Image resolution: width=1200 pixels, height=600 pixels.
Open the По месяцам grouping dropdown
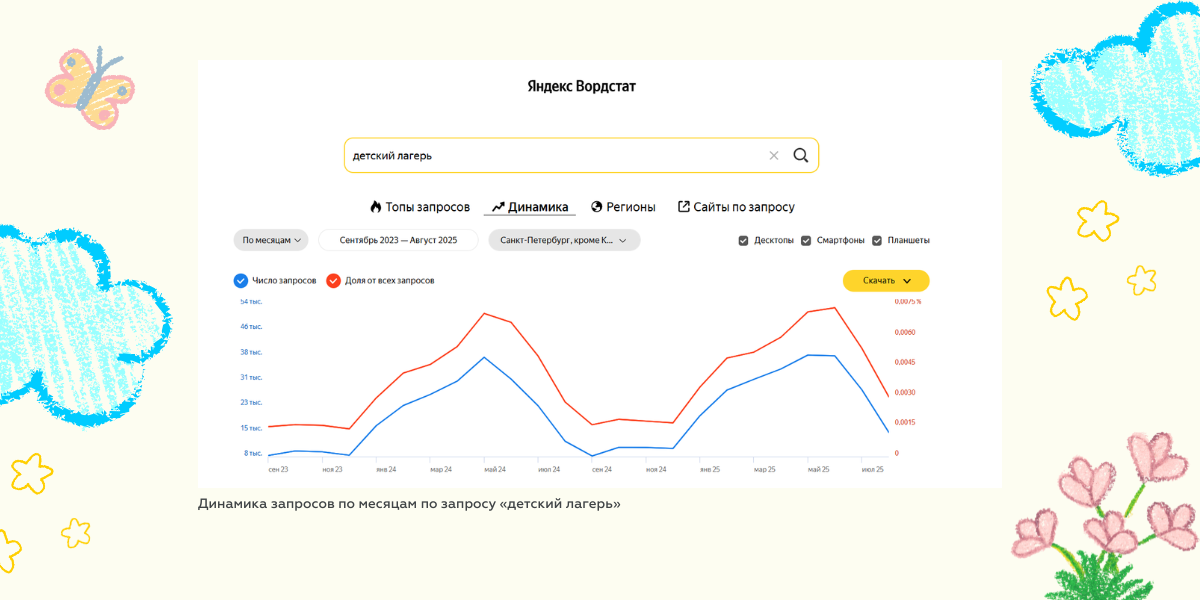(272, 240)
